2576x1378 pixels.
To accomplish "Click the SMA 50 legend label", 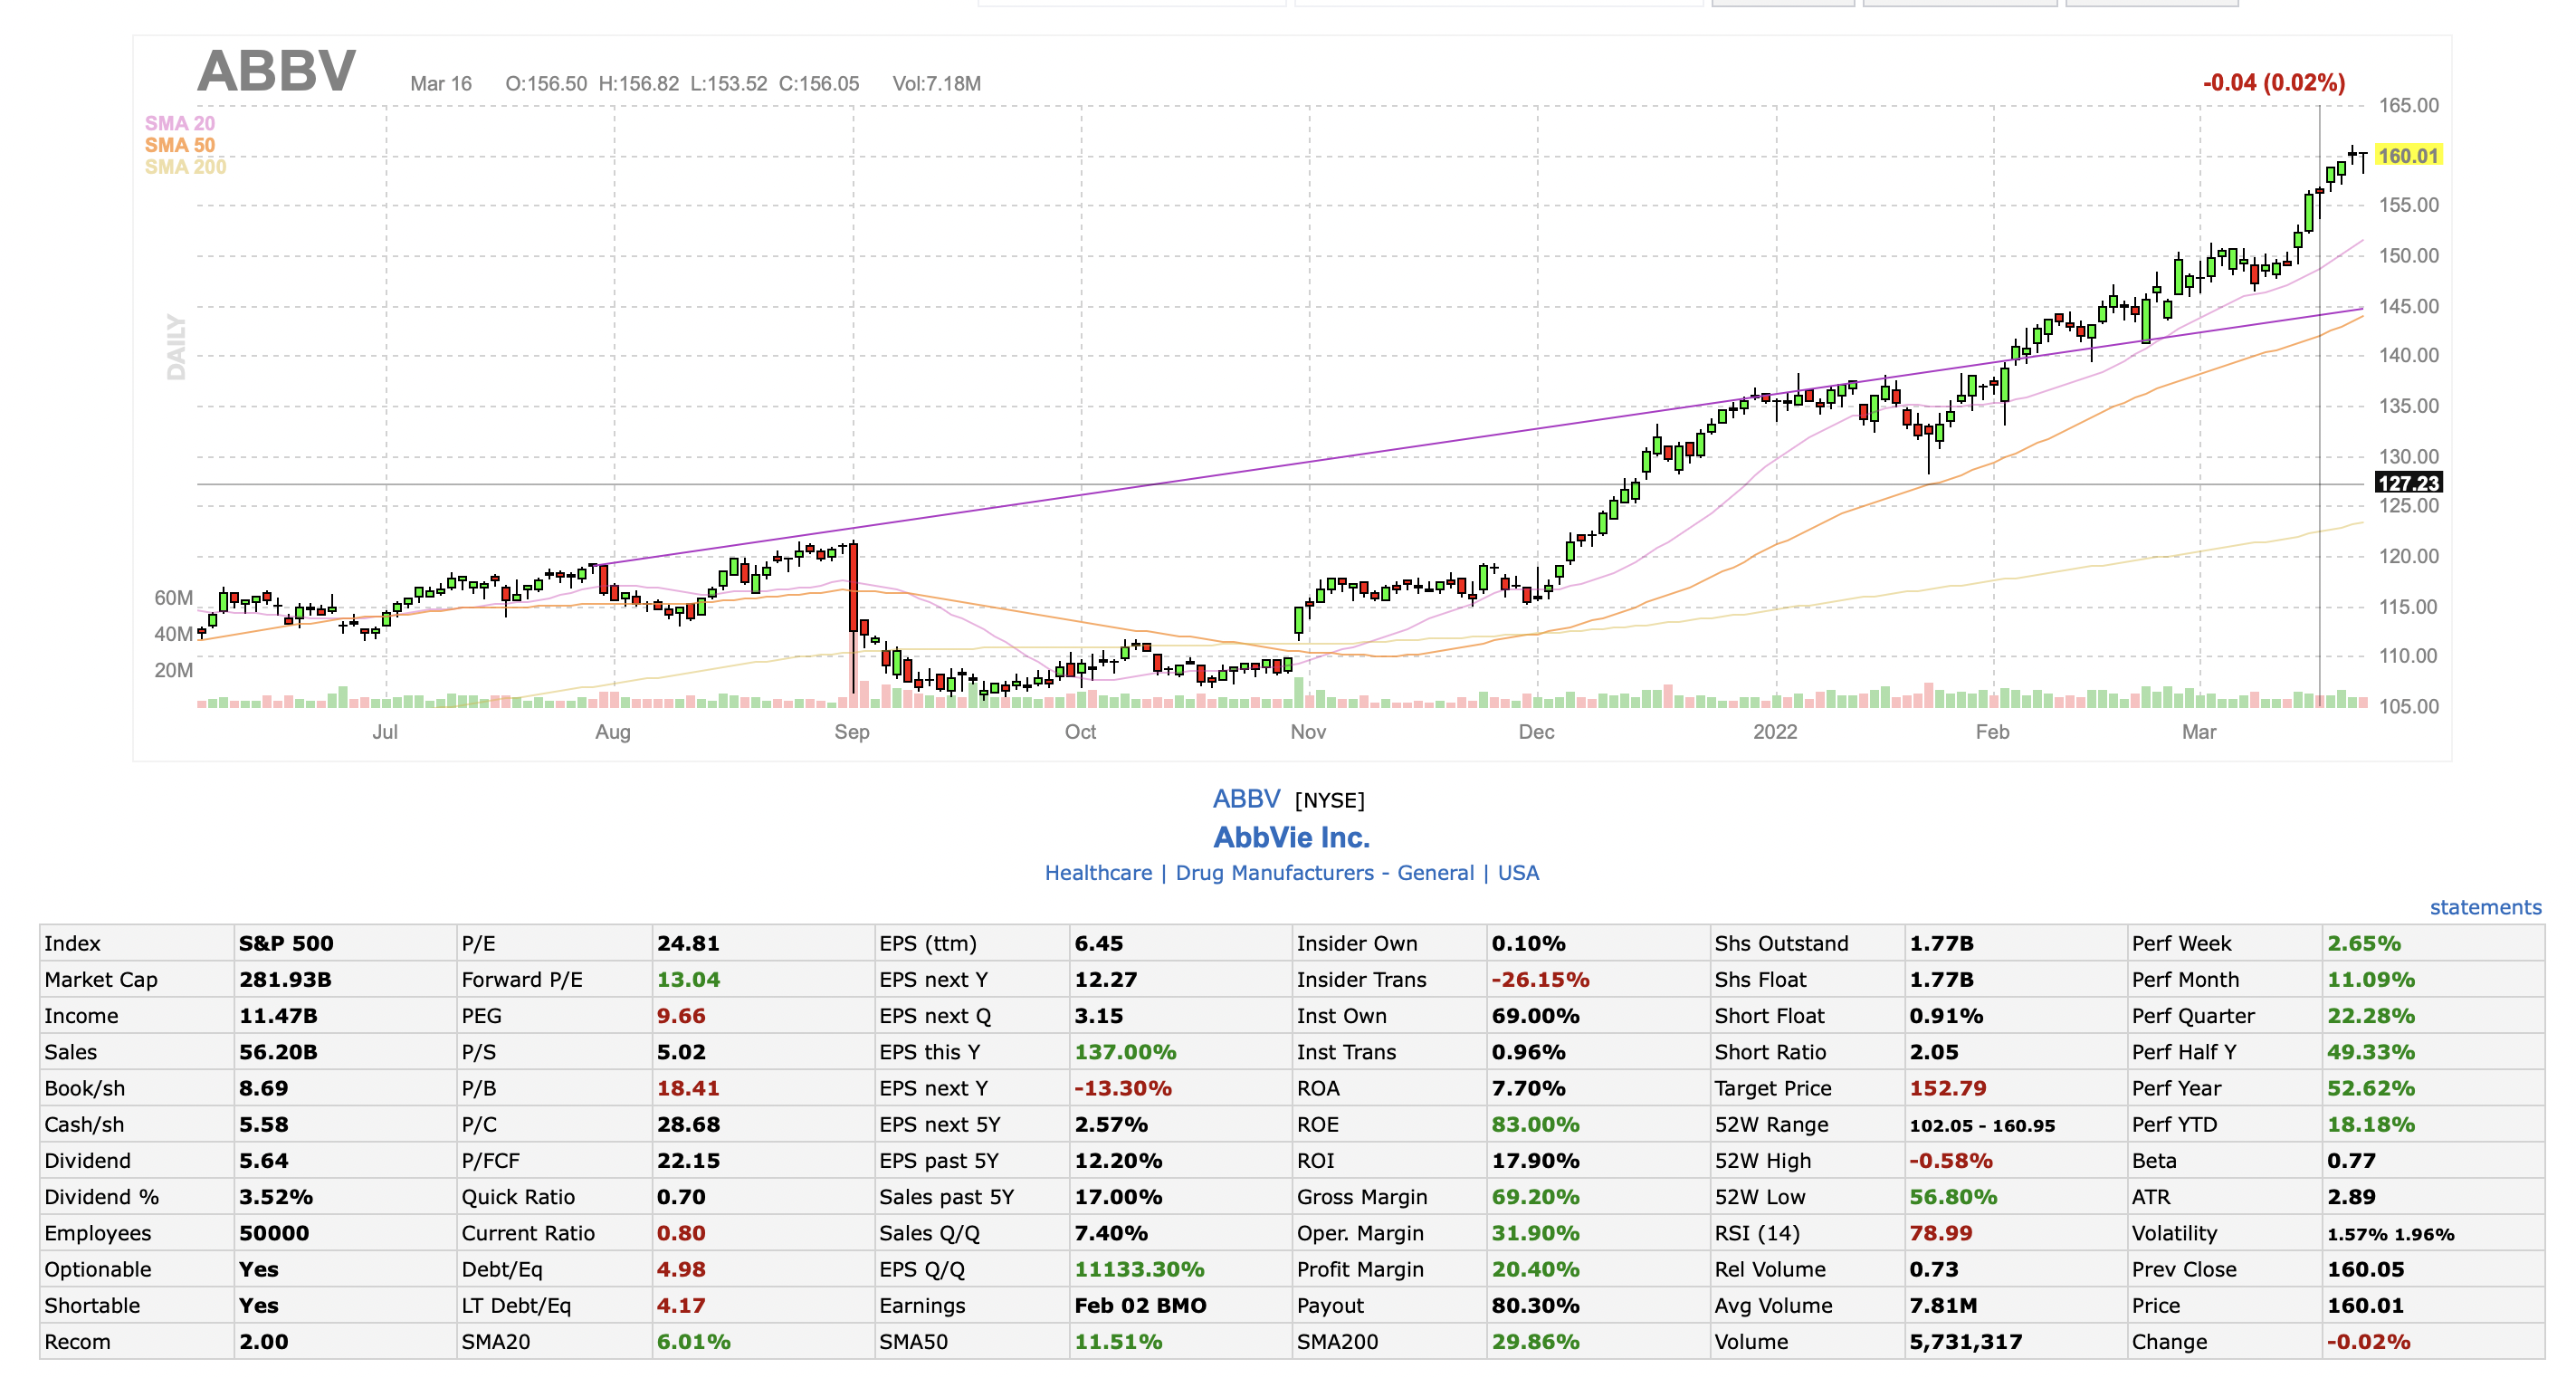I will click(179, 145).
